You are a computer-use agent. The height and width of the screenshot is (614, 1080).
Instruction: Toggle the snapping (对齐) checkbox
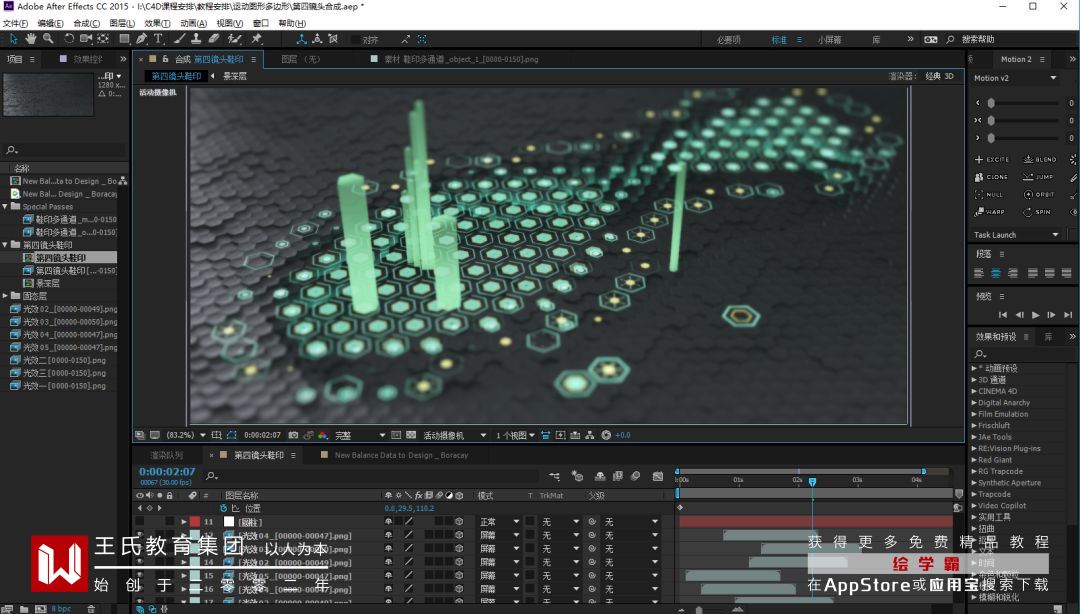tap(357, 40)
